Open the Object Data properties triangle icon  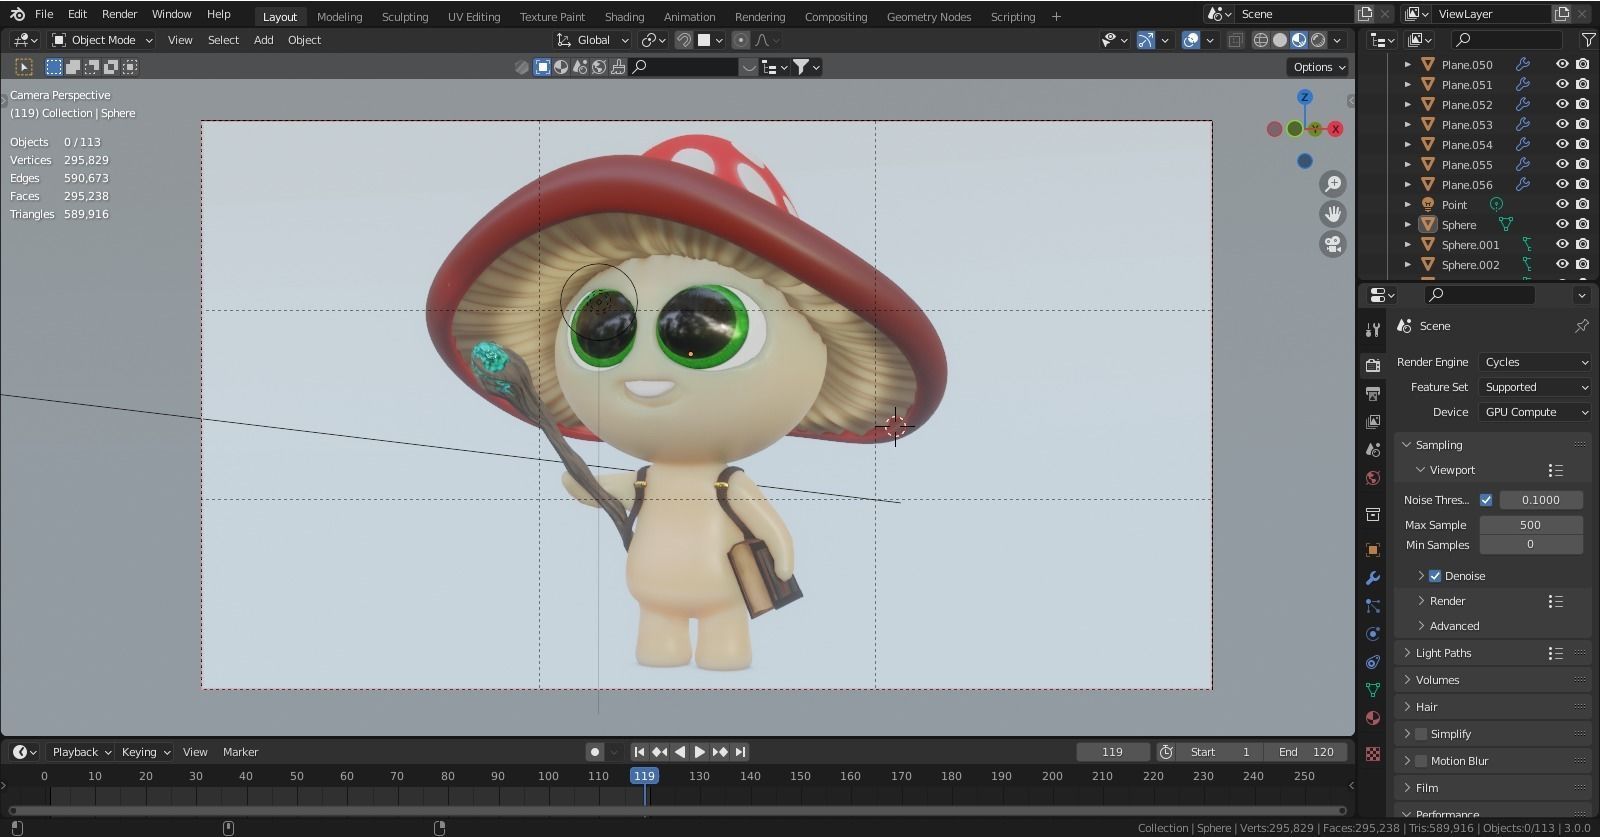click(x=1373, y=690)
